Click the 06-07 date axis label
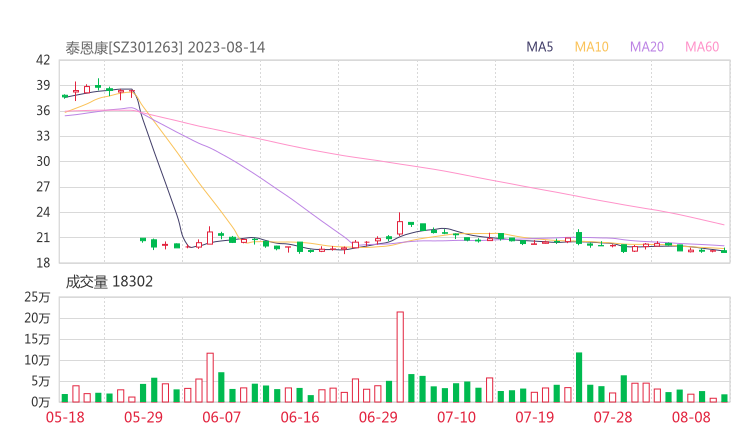 (x=221, y=417)
